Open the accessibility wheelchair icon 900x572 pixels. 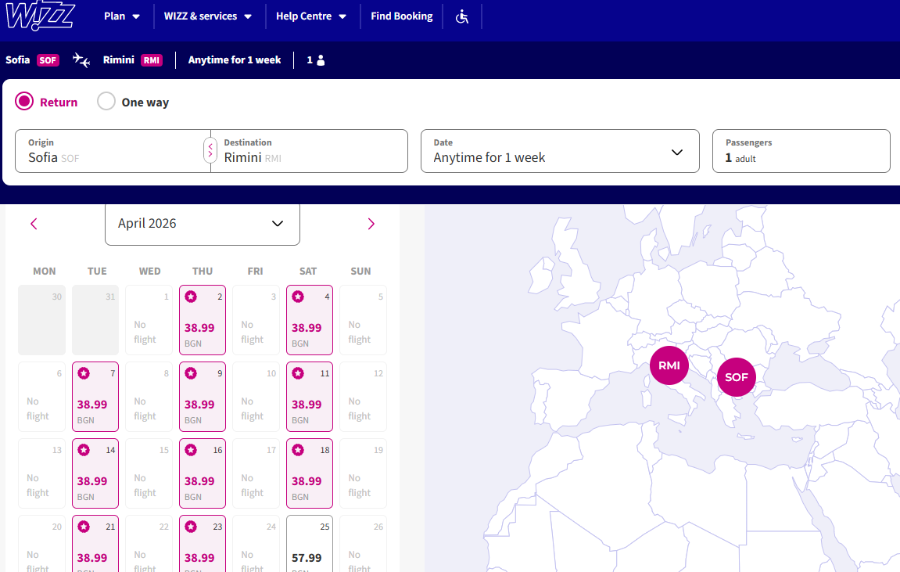pyautogui.click(x=462, y=17)
